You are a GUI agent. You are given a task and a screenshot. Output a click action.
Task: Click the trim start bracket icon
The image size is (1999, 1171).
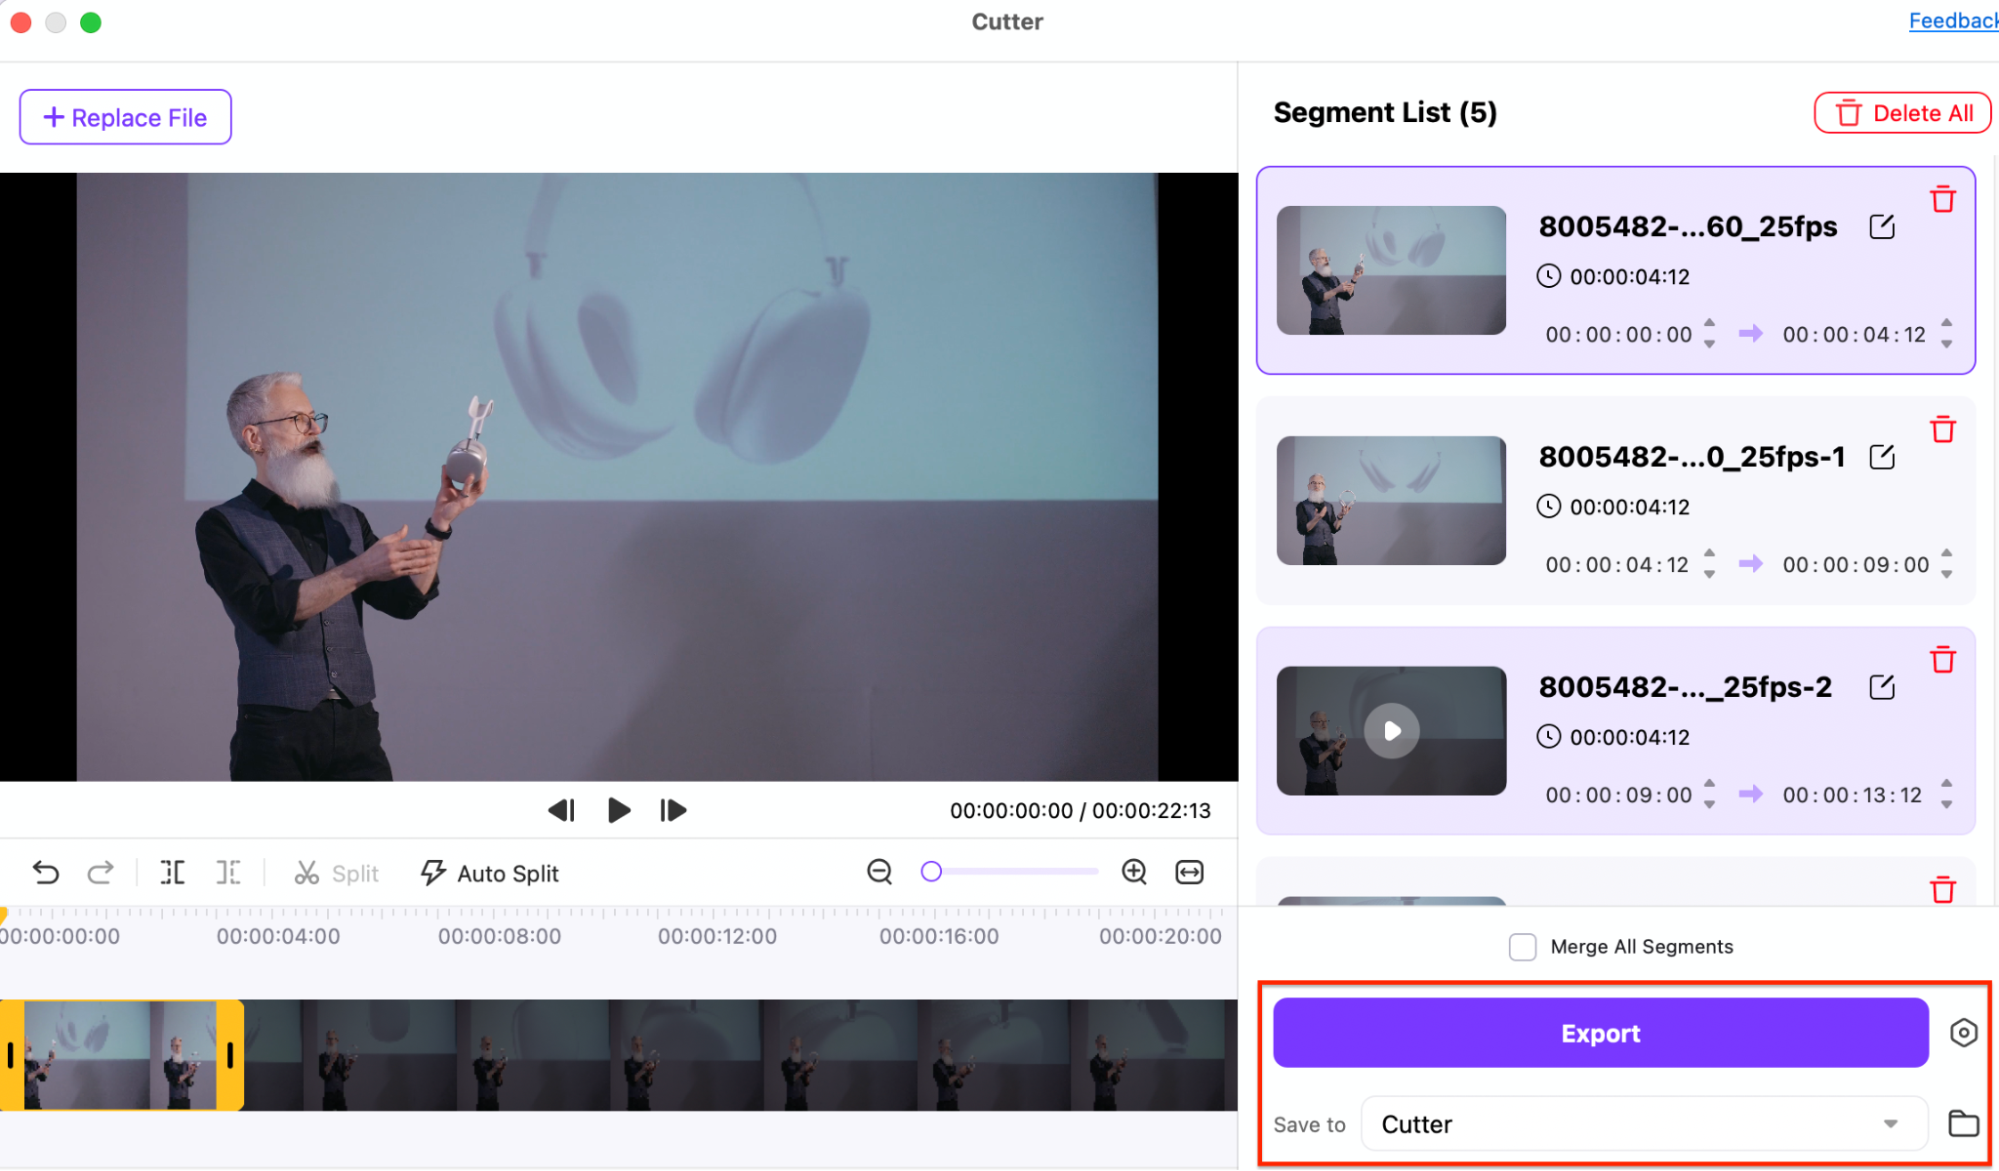click(172, 873)
